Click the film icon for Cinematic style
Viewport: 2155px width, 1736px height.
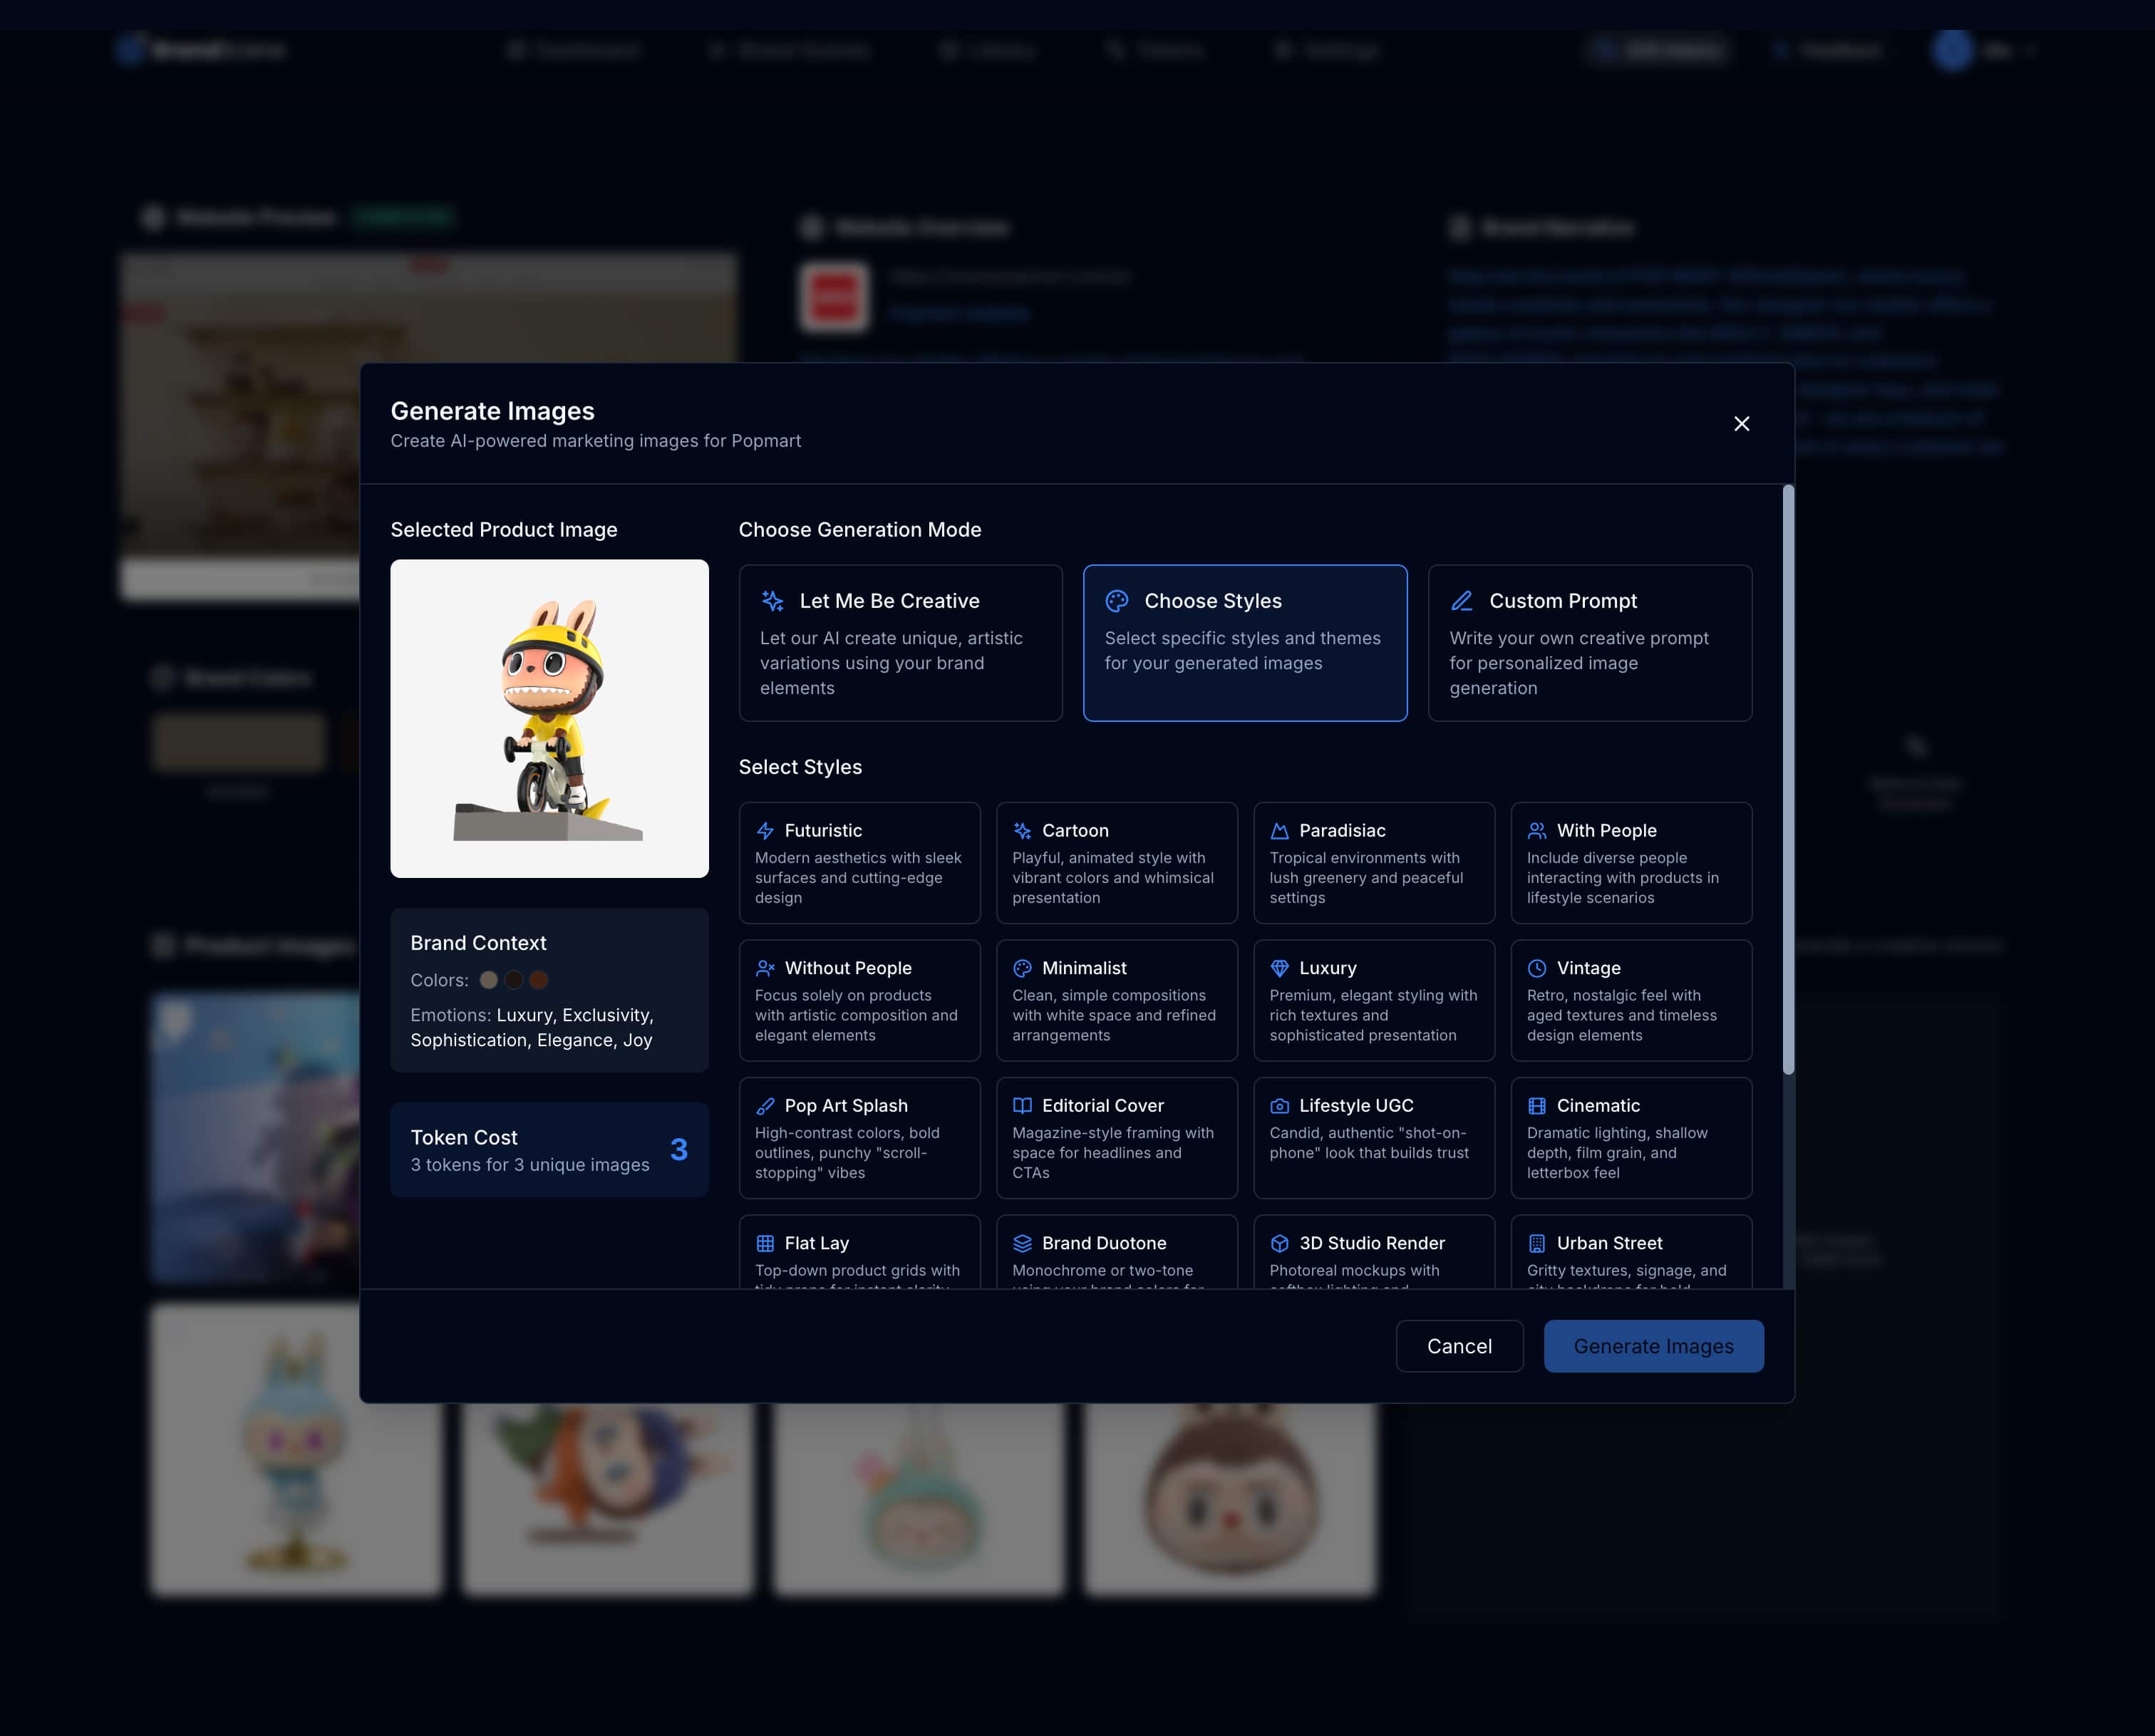(x=1537, y=1106)
